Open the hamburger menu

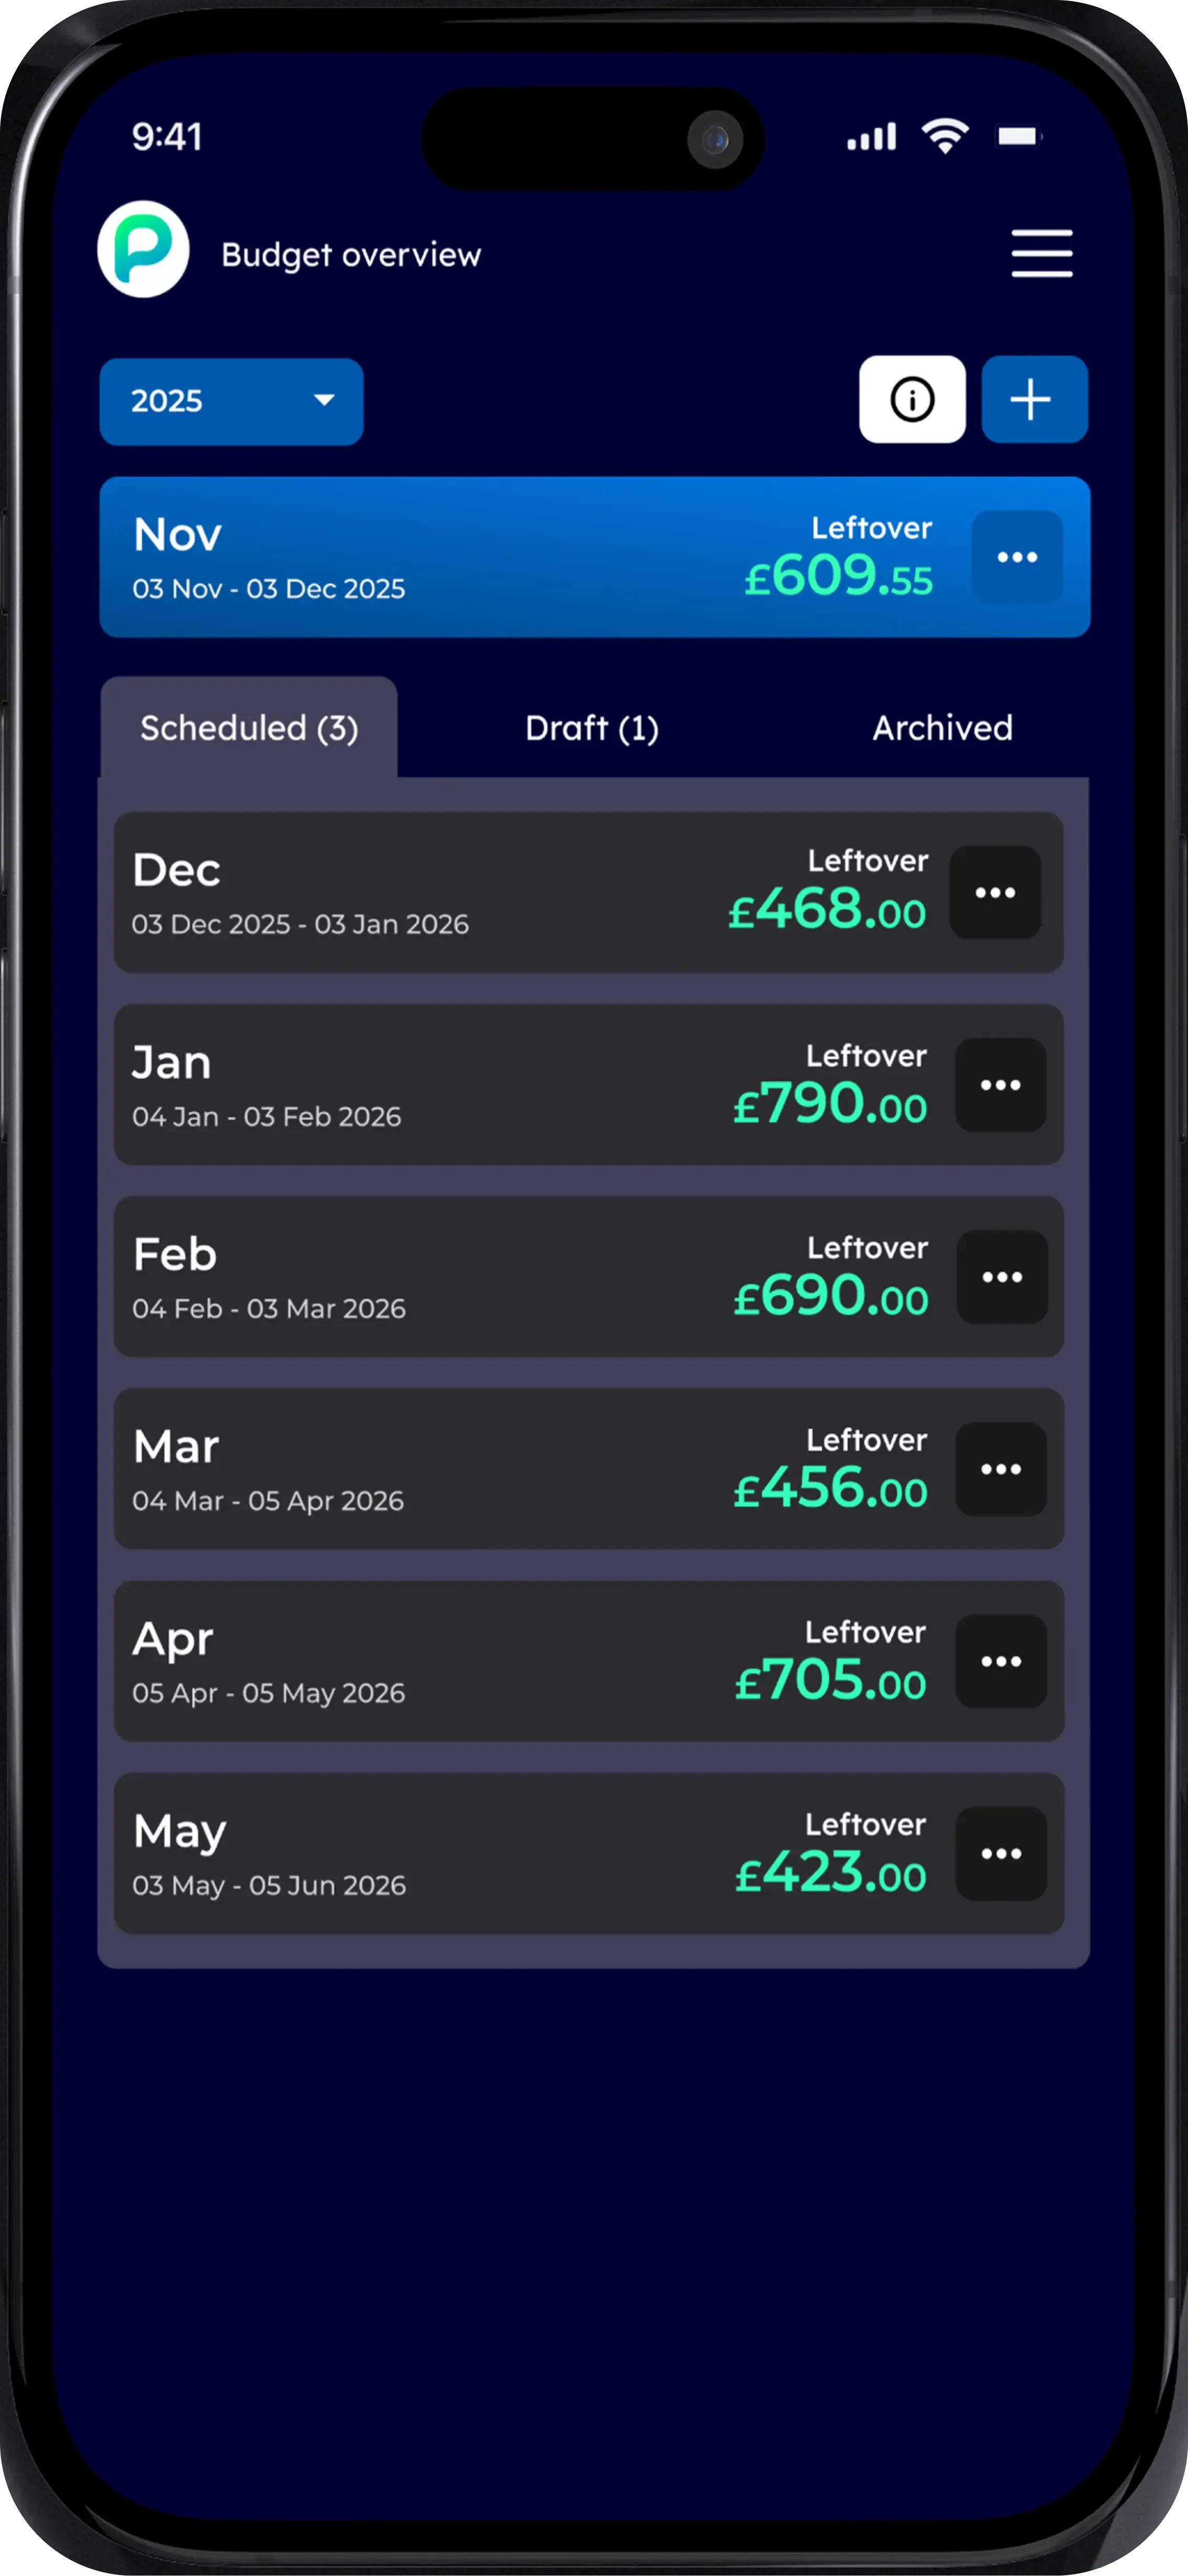[x=1041, y=253]
